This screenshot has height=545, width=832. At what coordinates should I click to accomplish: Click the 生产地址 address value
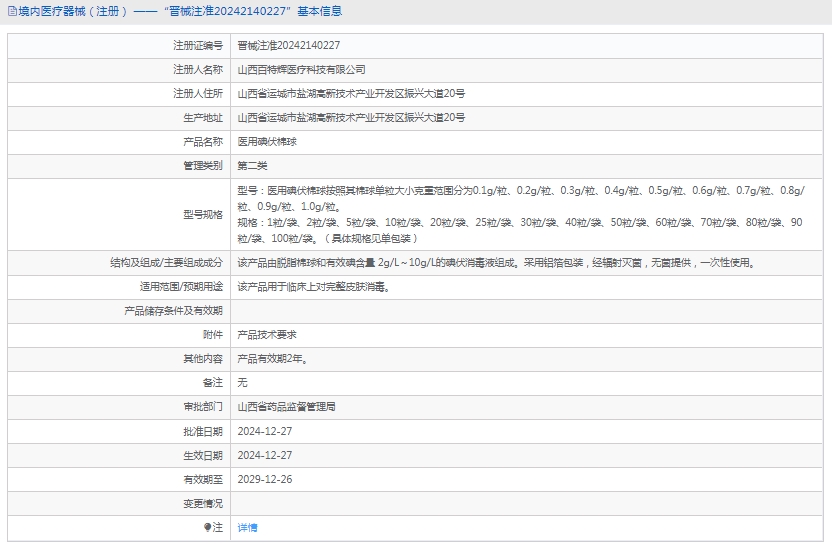tap(350, 118)
